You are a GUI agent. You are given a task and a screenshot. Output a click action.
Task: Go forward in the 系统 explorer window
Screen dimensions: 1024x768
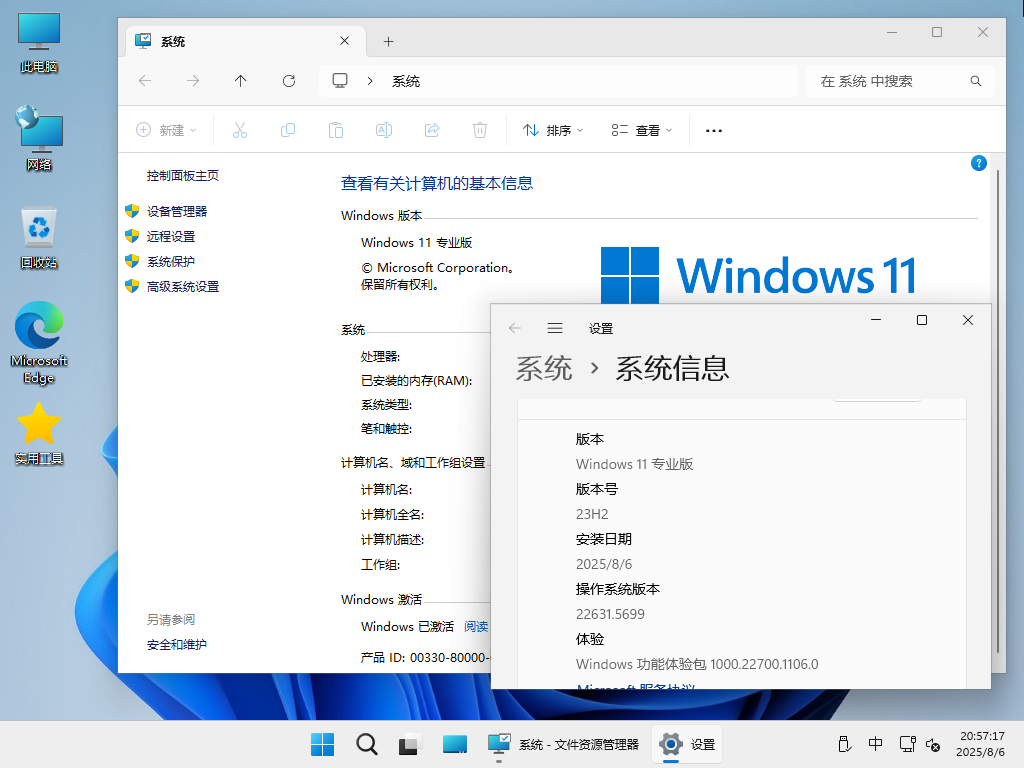(193, 81)
